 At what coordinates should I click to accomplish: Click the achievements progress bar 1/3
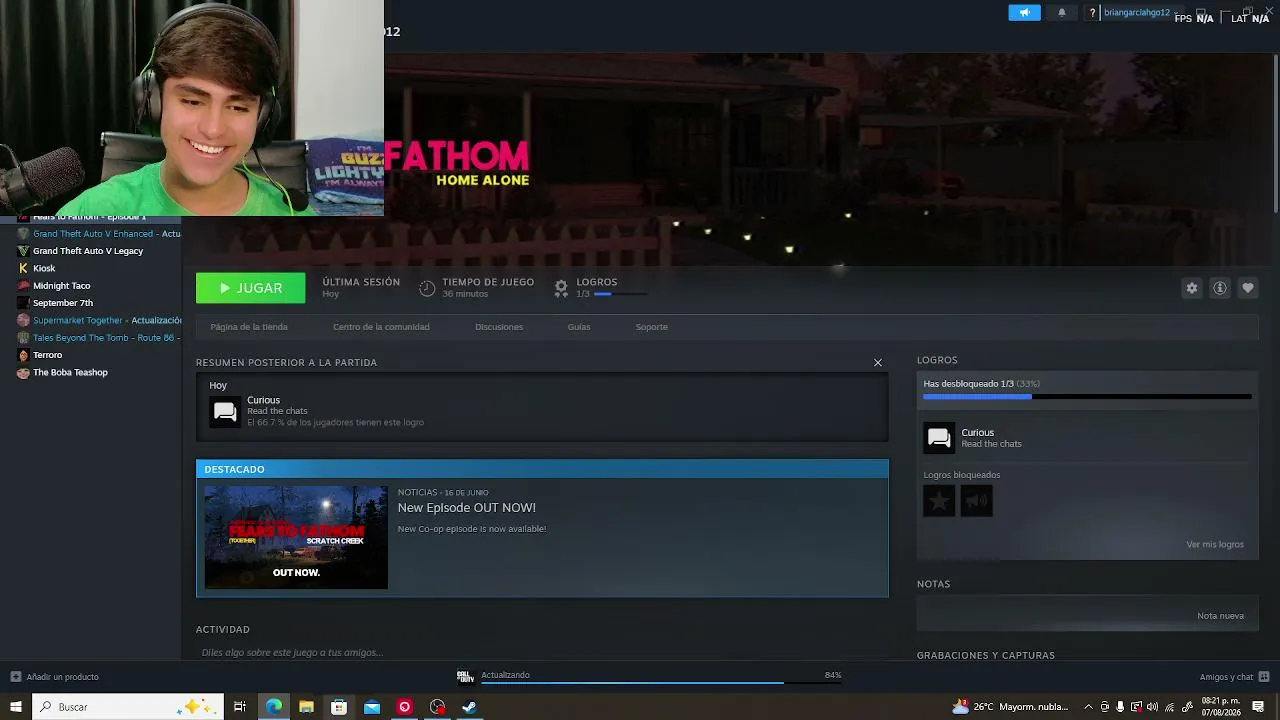(x=1087, y=397)
